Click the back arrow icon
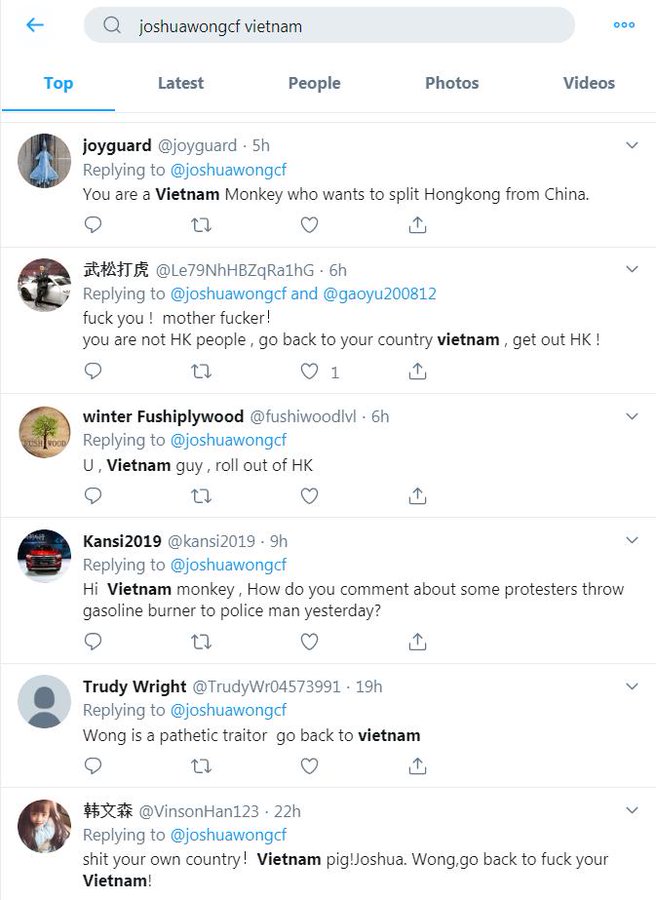656x900 pixels. [x=35, y=25]
